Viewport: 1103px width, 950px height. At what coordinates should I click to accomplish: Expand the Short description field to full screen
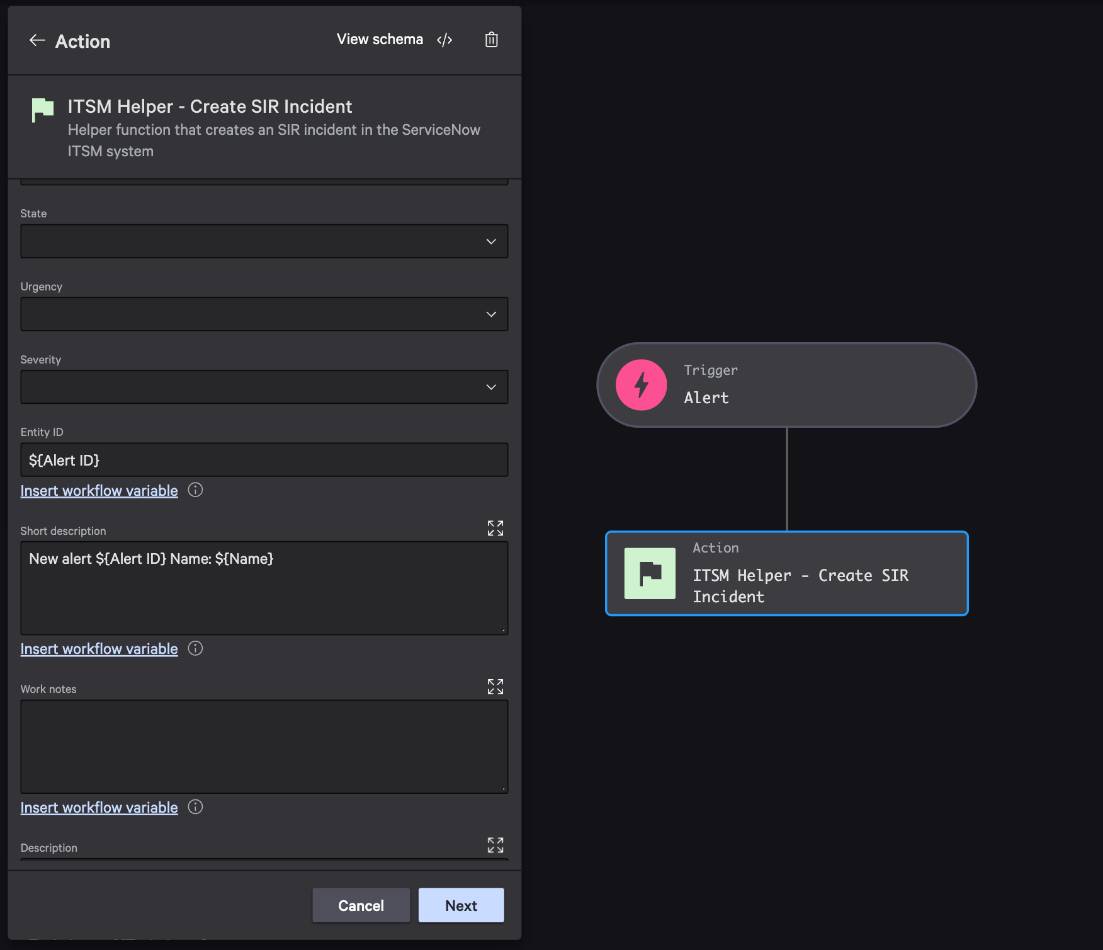[x=495, y=528]
